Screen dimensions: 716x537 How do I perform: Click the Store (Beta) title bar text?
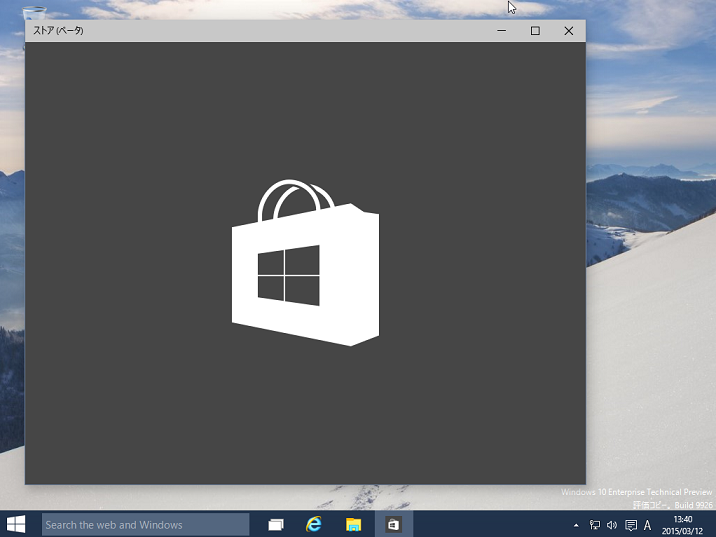pyautogui.click(x=58, y=31)
